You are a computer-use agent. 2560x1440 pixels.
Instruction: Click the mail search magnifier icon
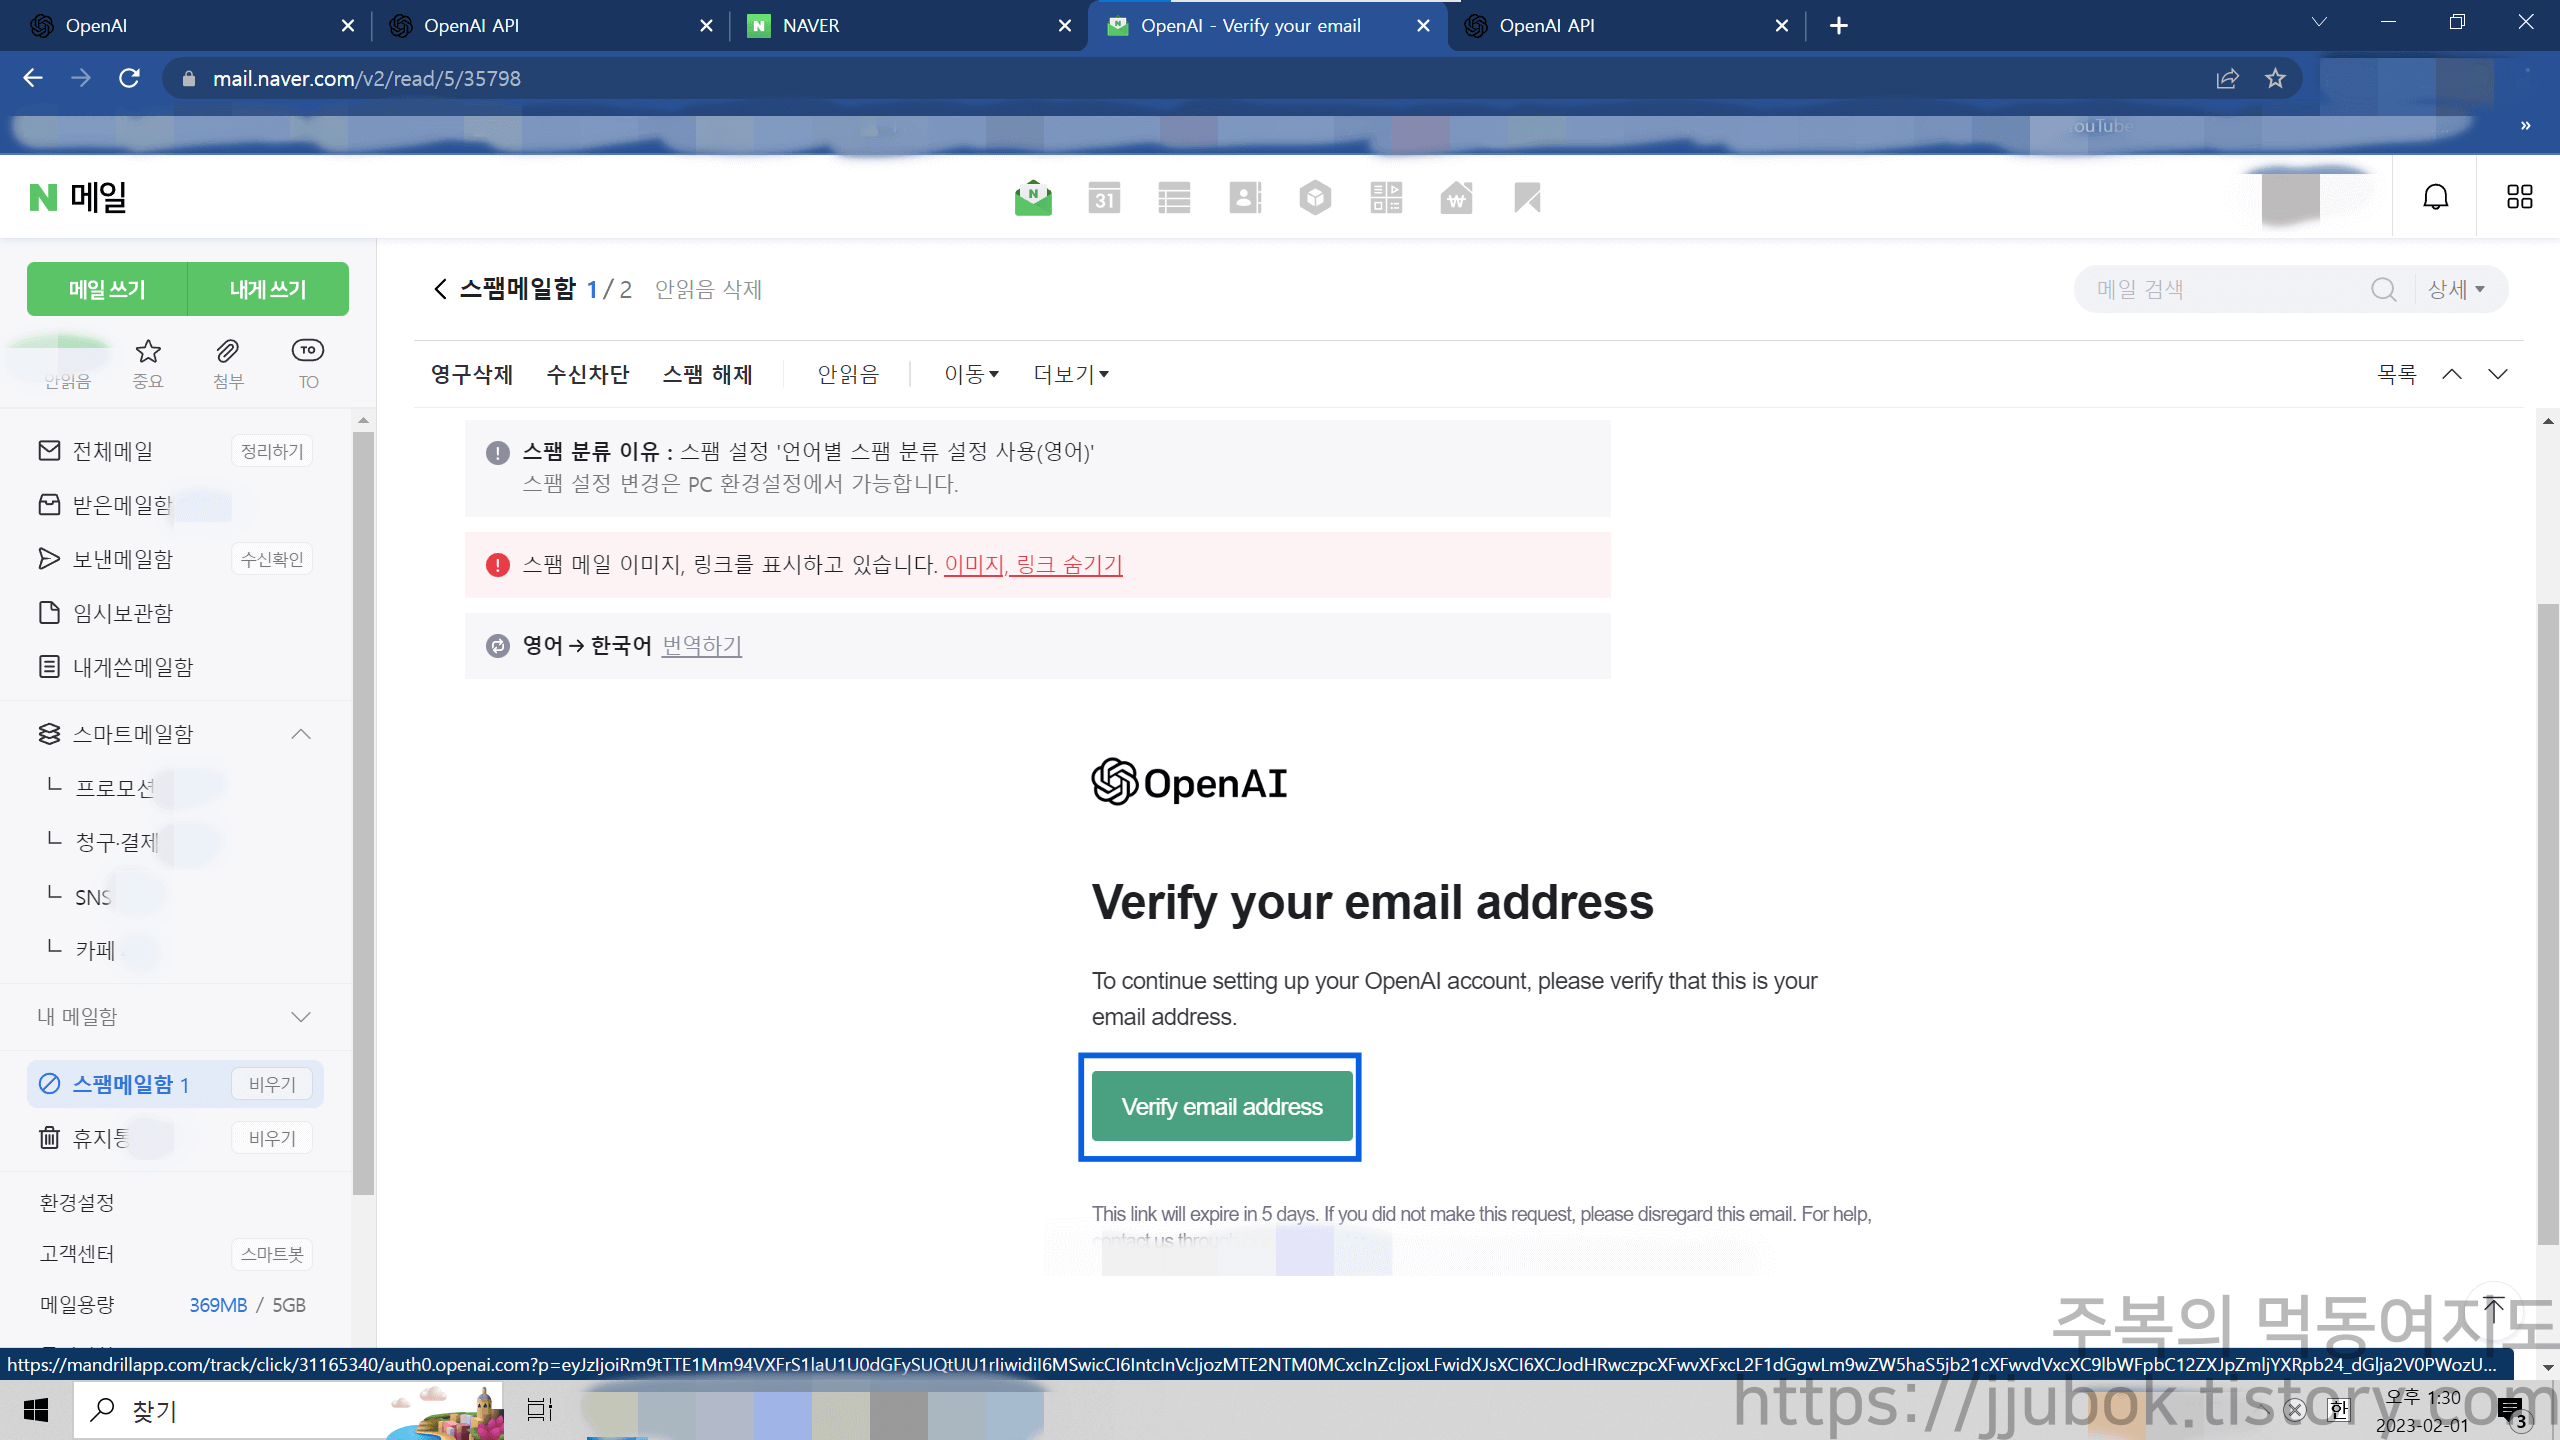pyautogui.click(x=2384, y=289)
